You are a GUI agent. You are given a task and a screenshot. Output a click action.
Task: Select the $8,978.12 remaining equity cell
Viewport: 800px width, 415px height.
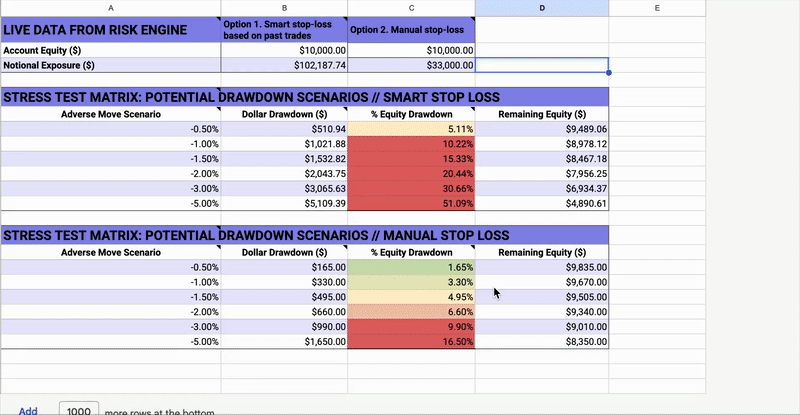[x=542, y=144]
